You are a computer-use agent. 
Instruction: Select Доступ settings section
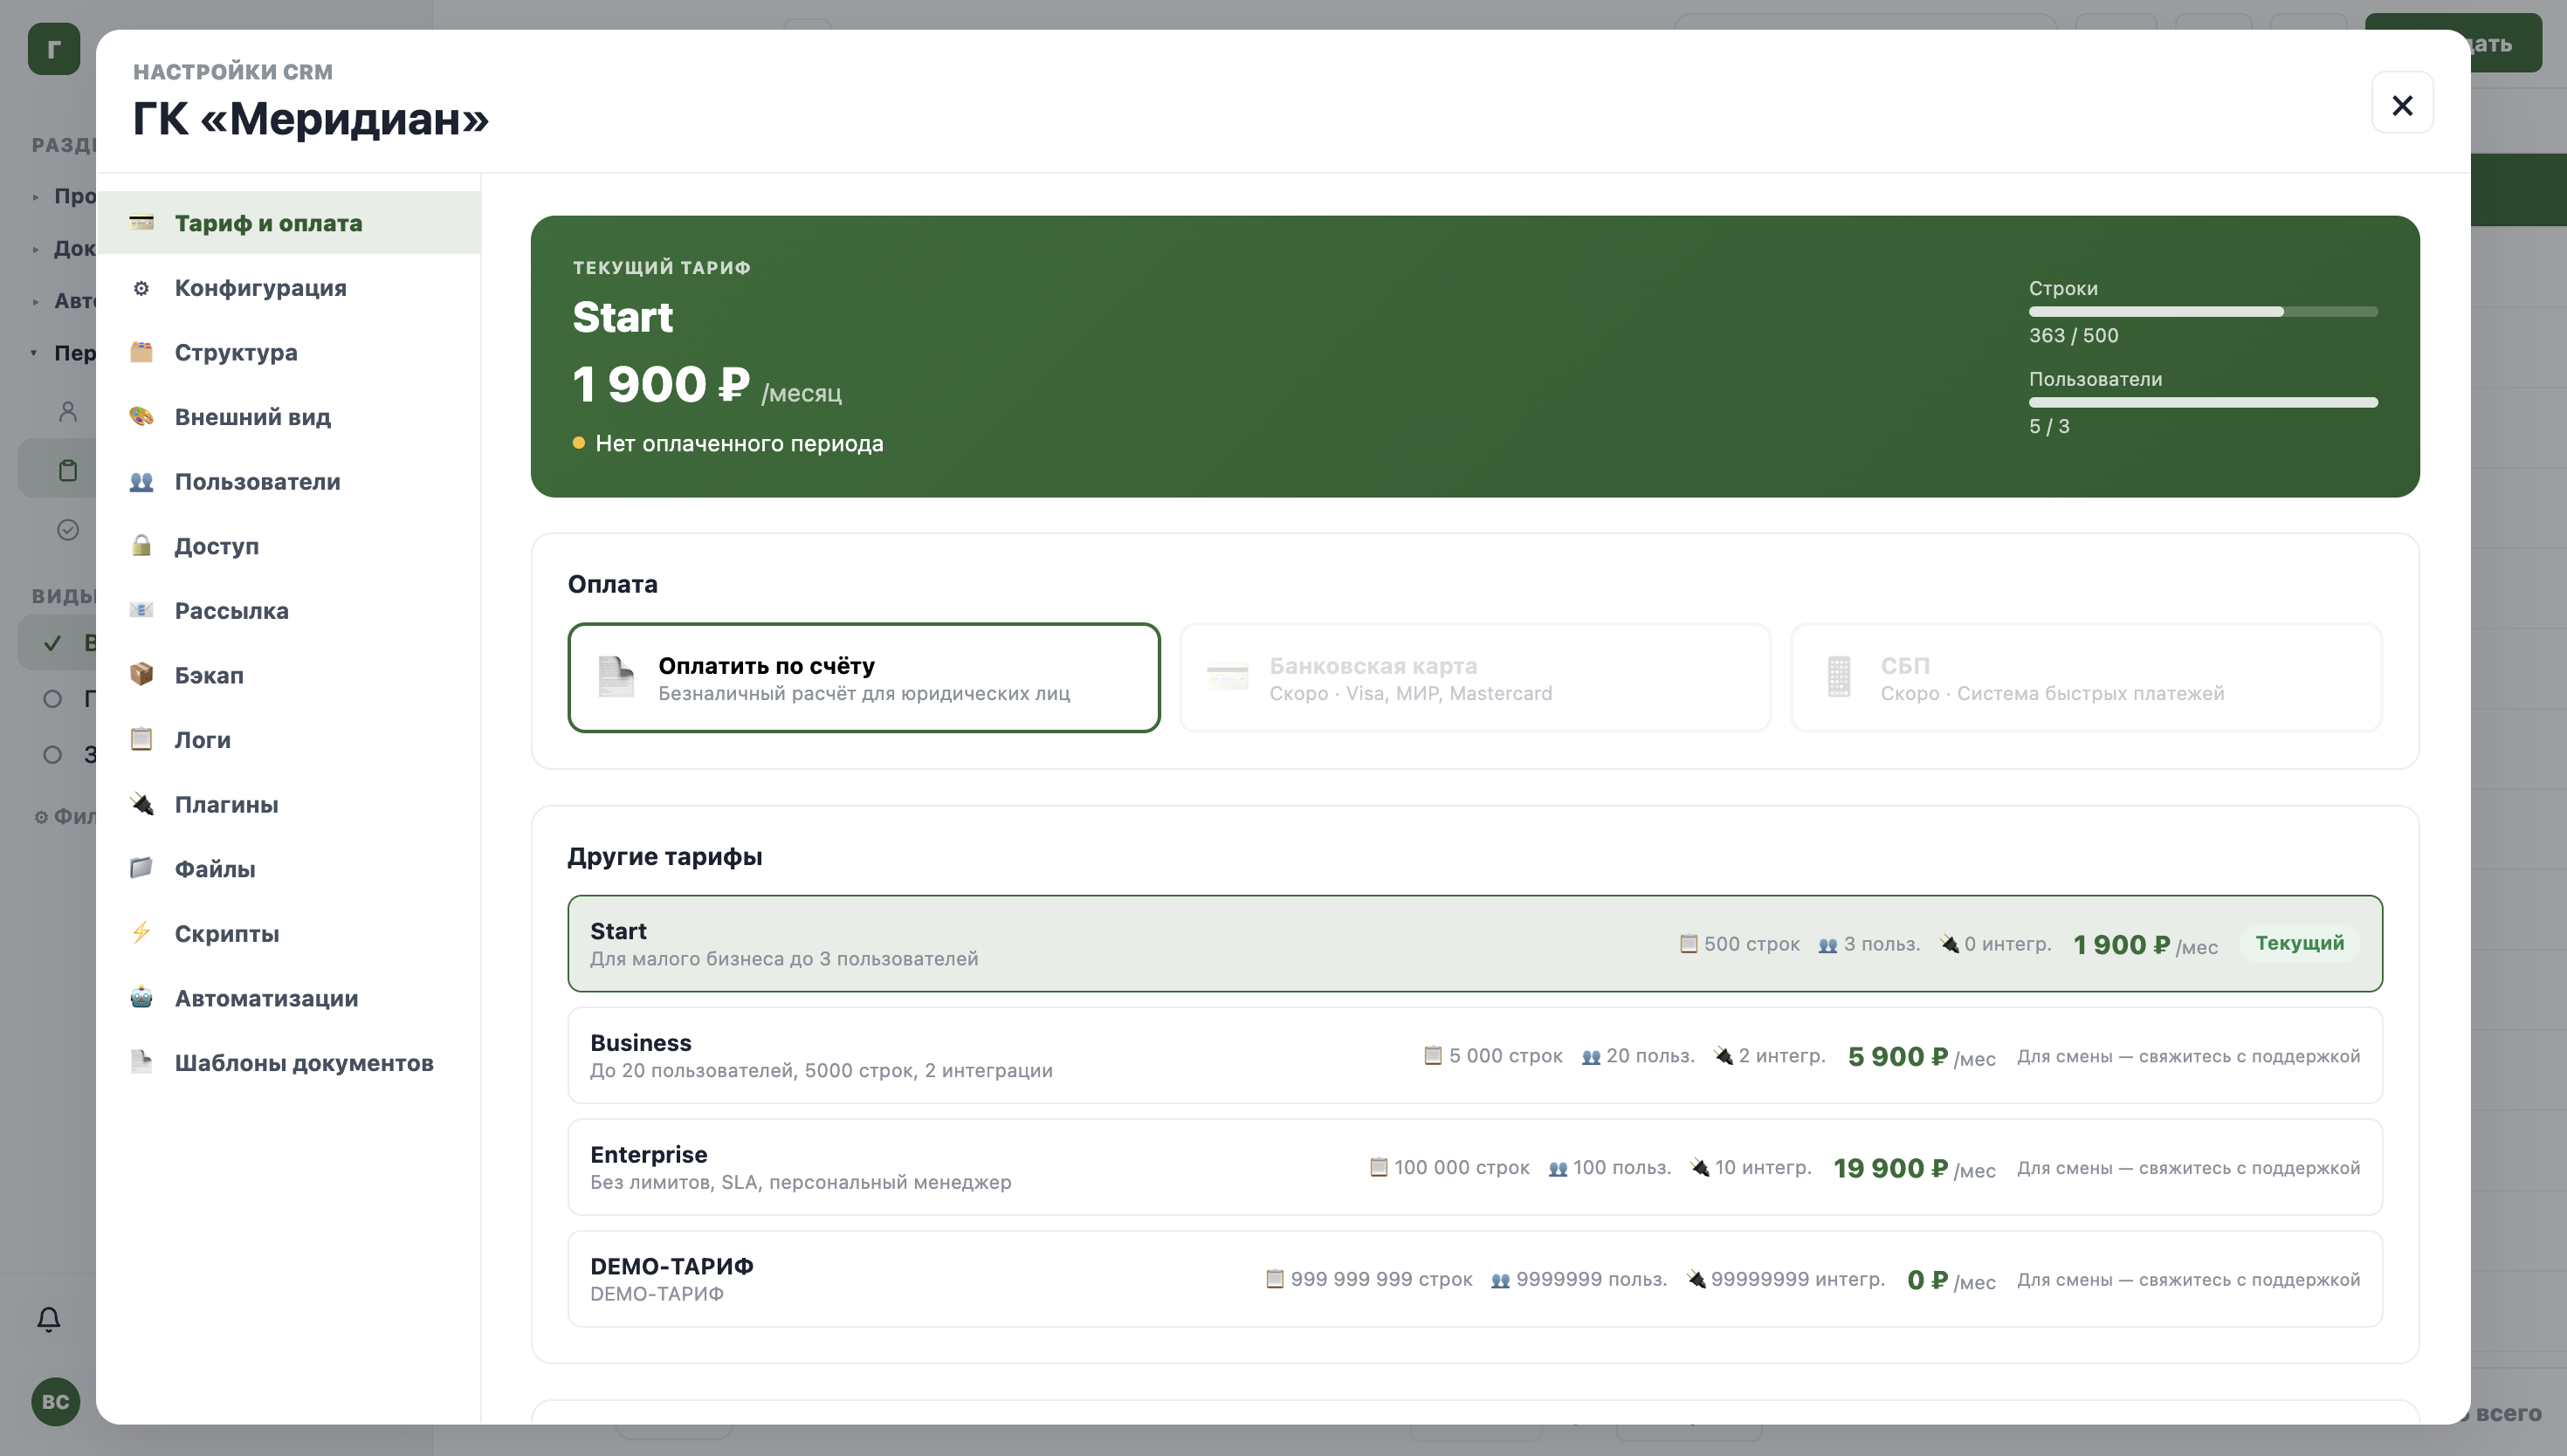click(x=289, y=546)
